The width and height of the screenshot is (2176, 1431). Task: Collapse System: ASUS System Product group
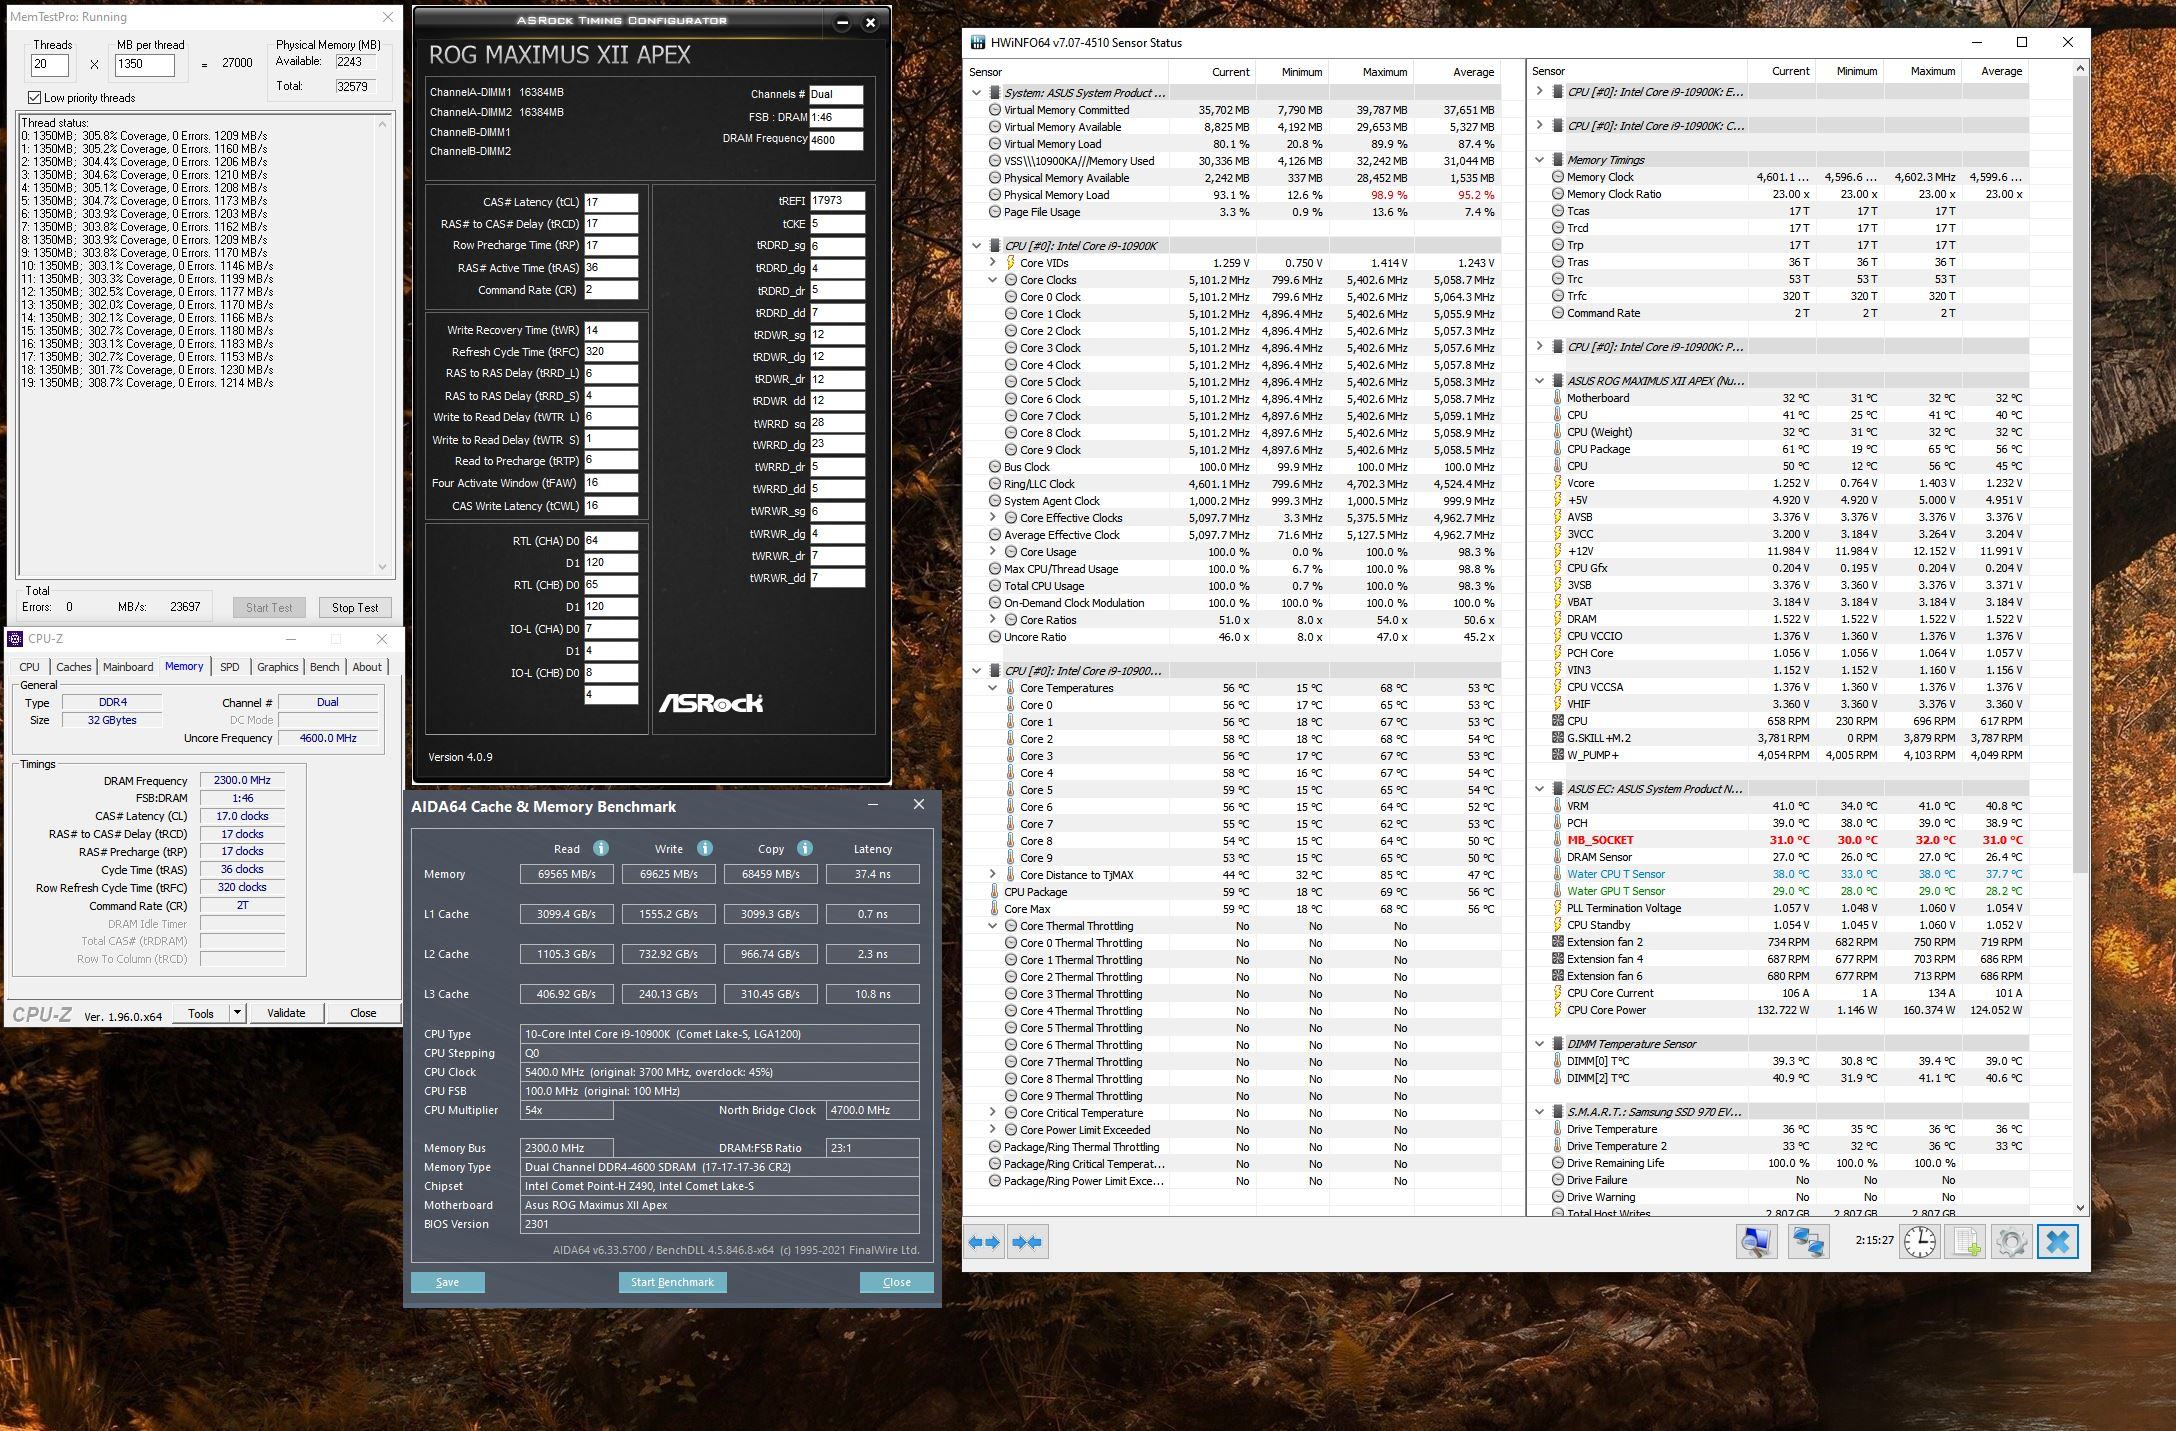pos(976,93)
